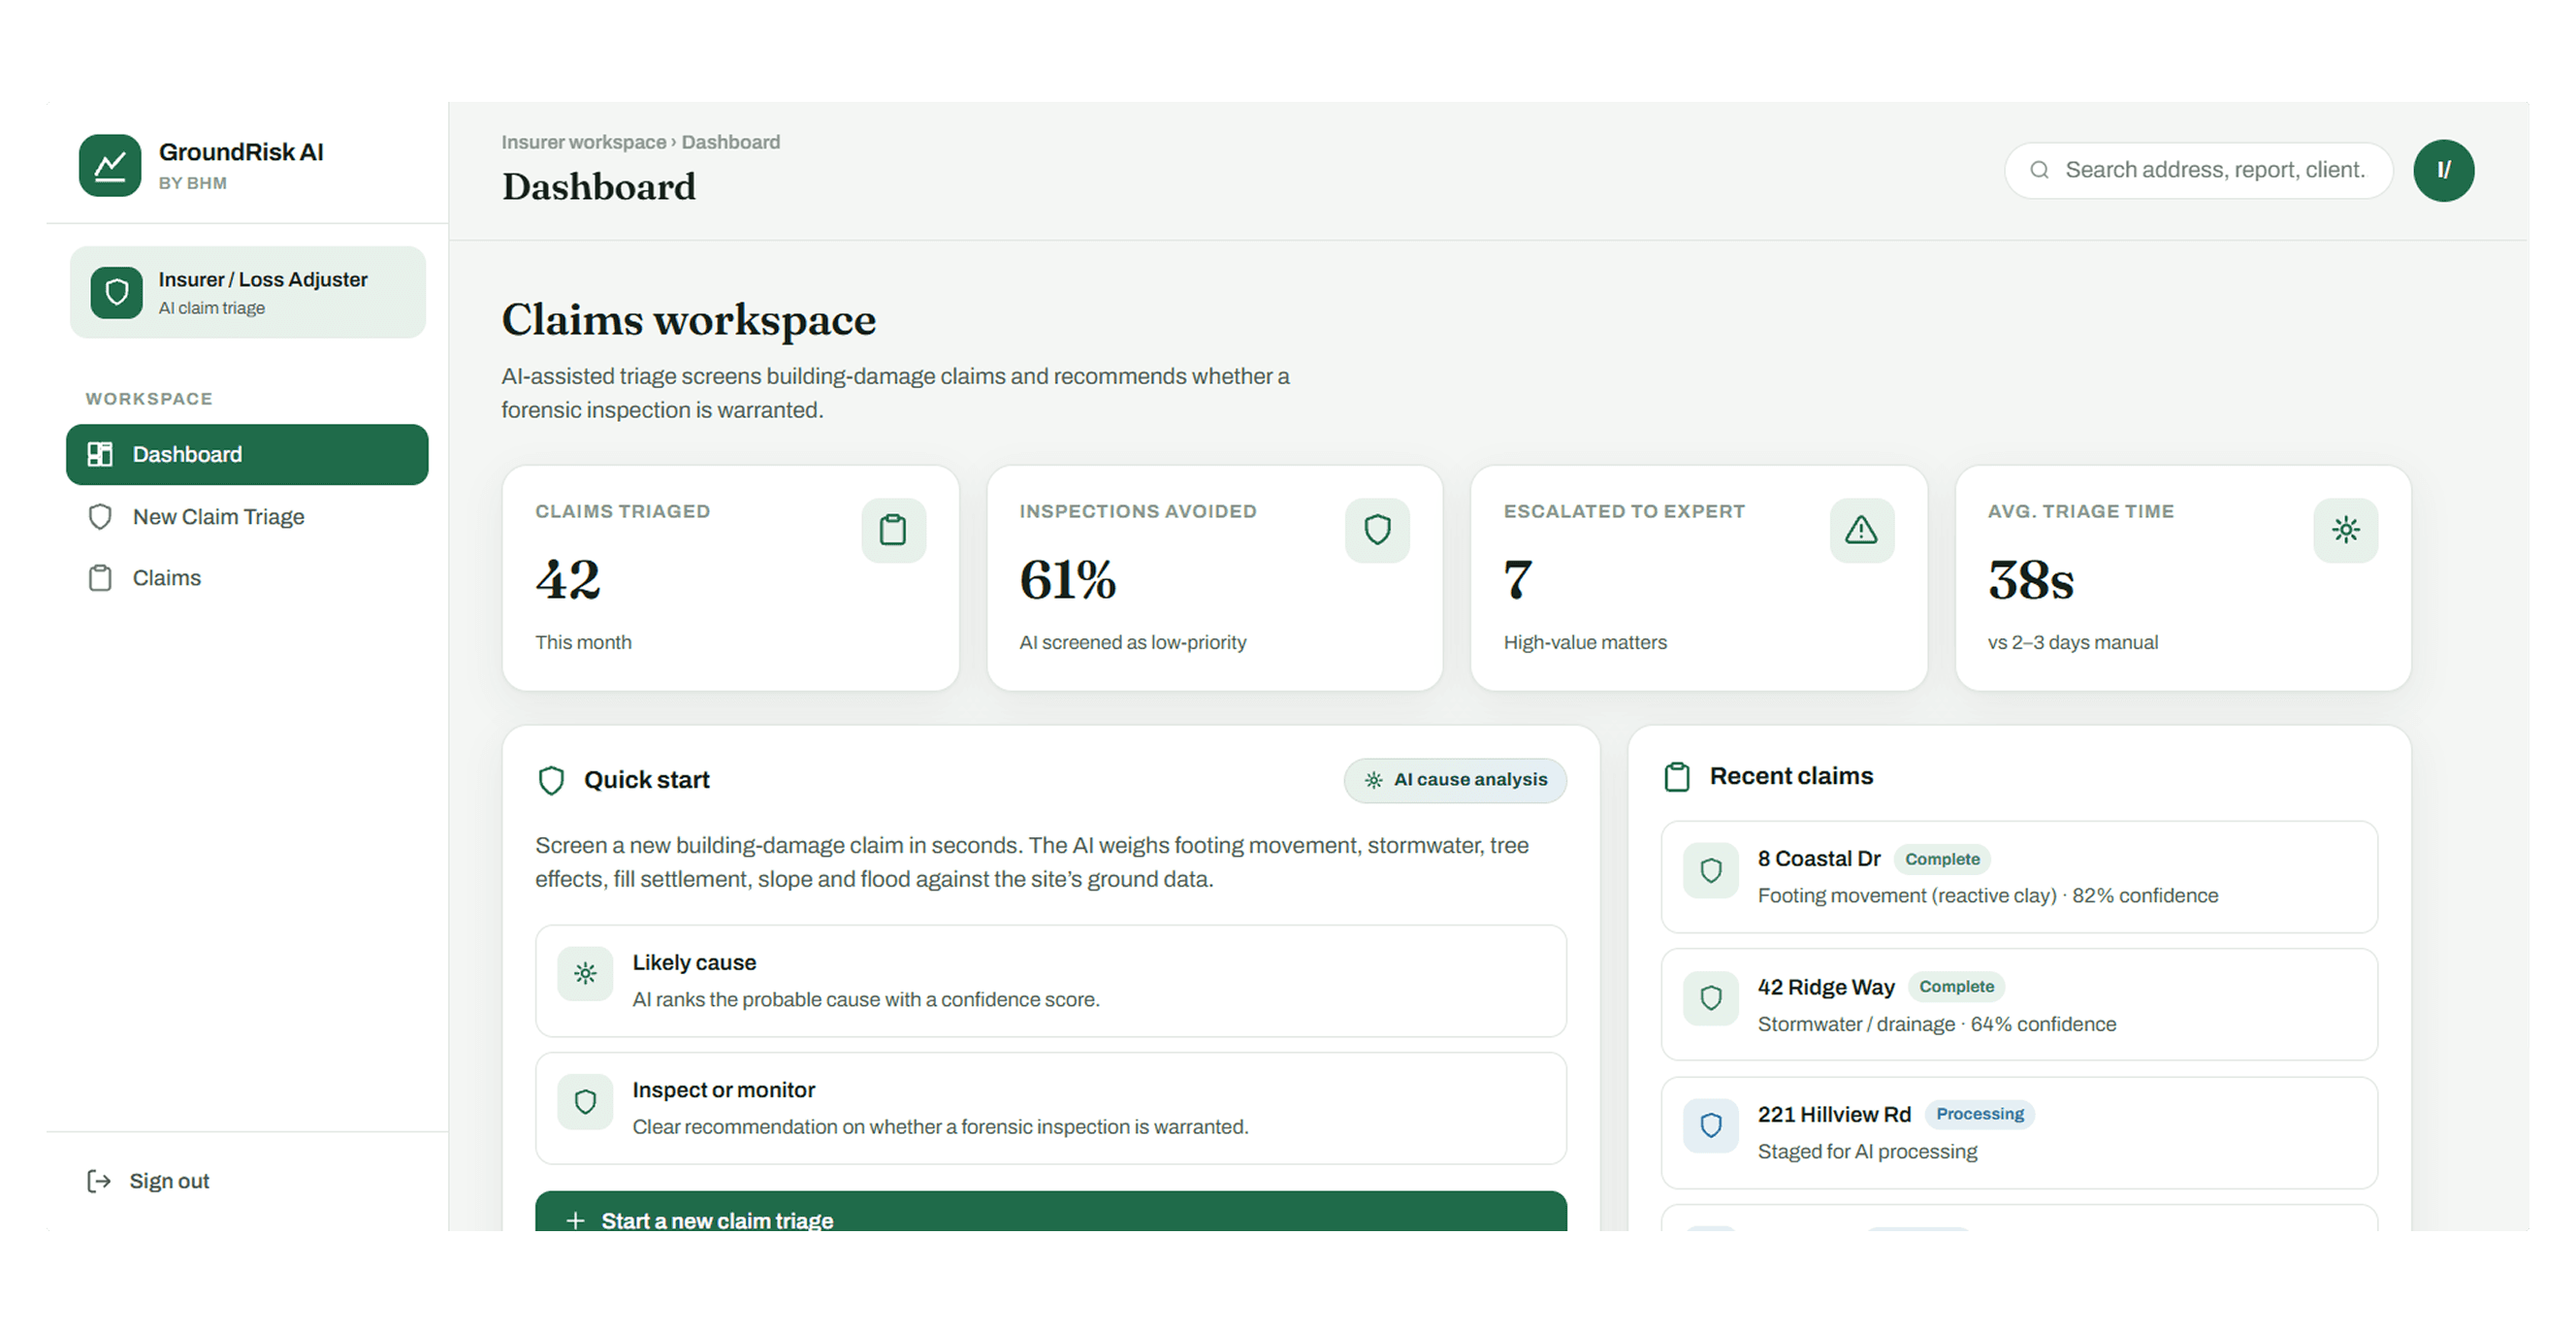The height and width of the screenshot is (1333, 2576).
Task: Click the magnifier icon in search box
Action: click(2039, 170)
